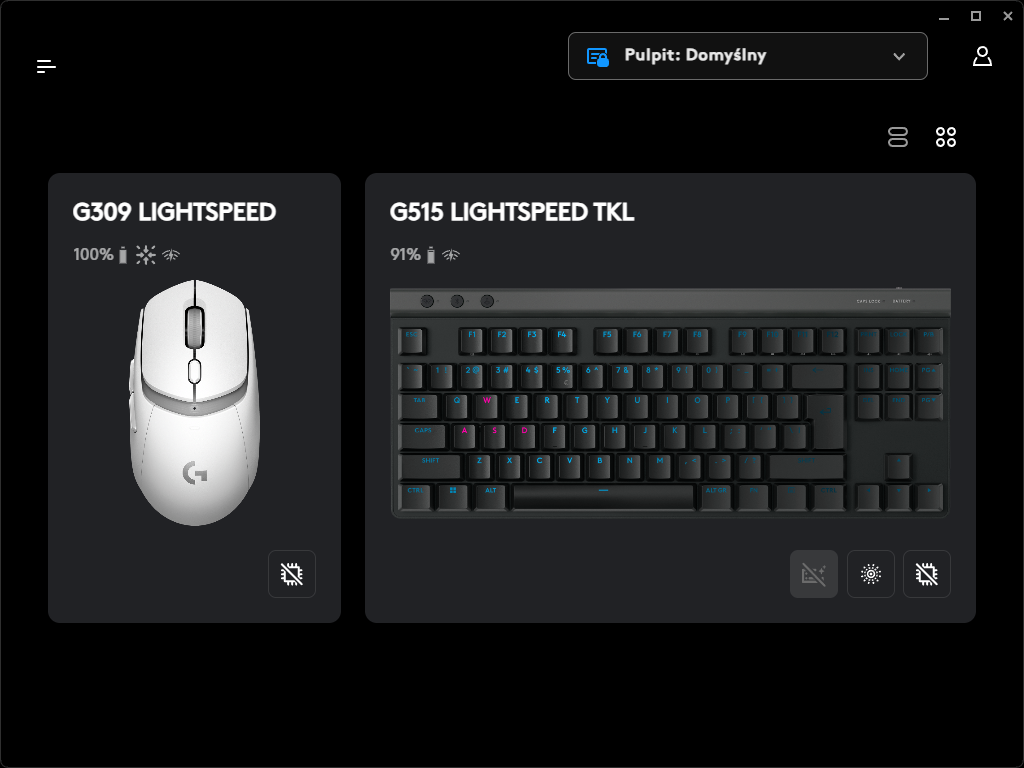
Task: Click the G309 LIGHTSPEED title
Action: click(x=174, y=212)
